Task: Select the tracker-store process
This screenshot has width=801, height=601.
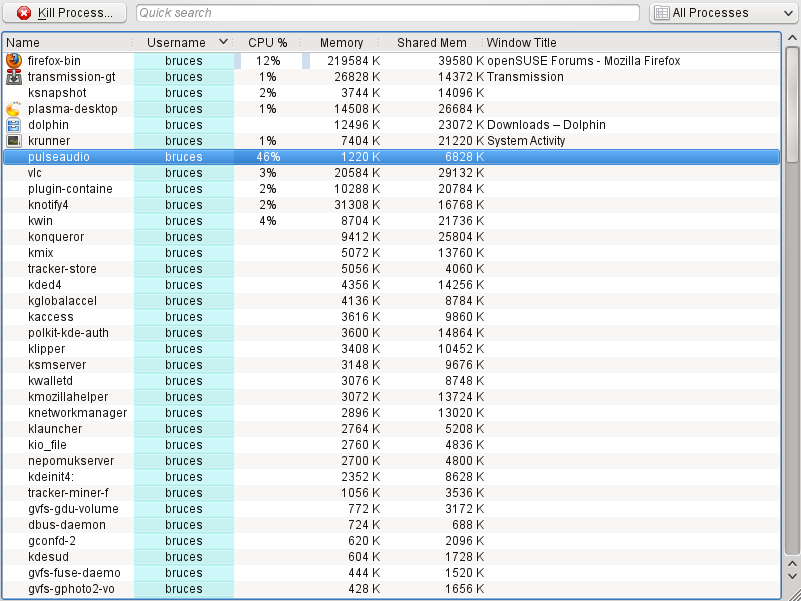Action: pyautogui.click(x=62, y=269)
